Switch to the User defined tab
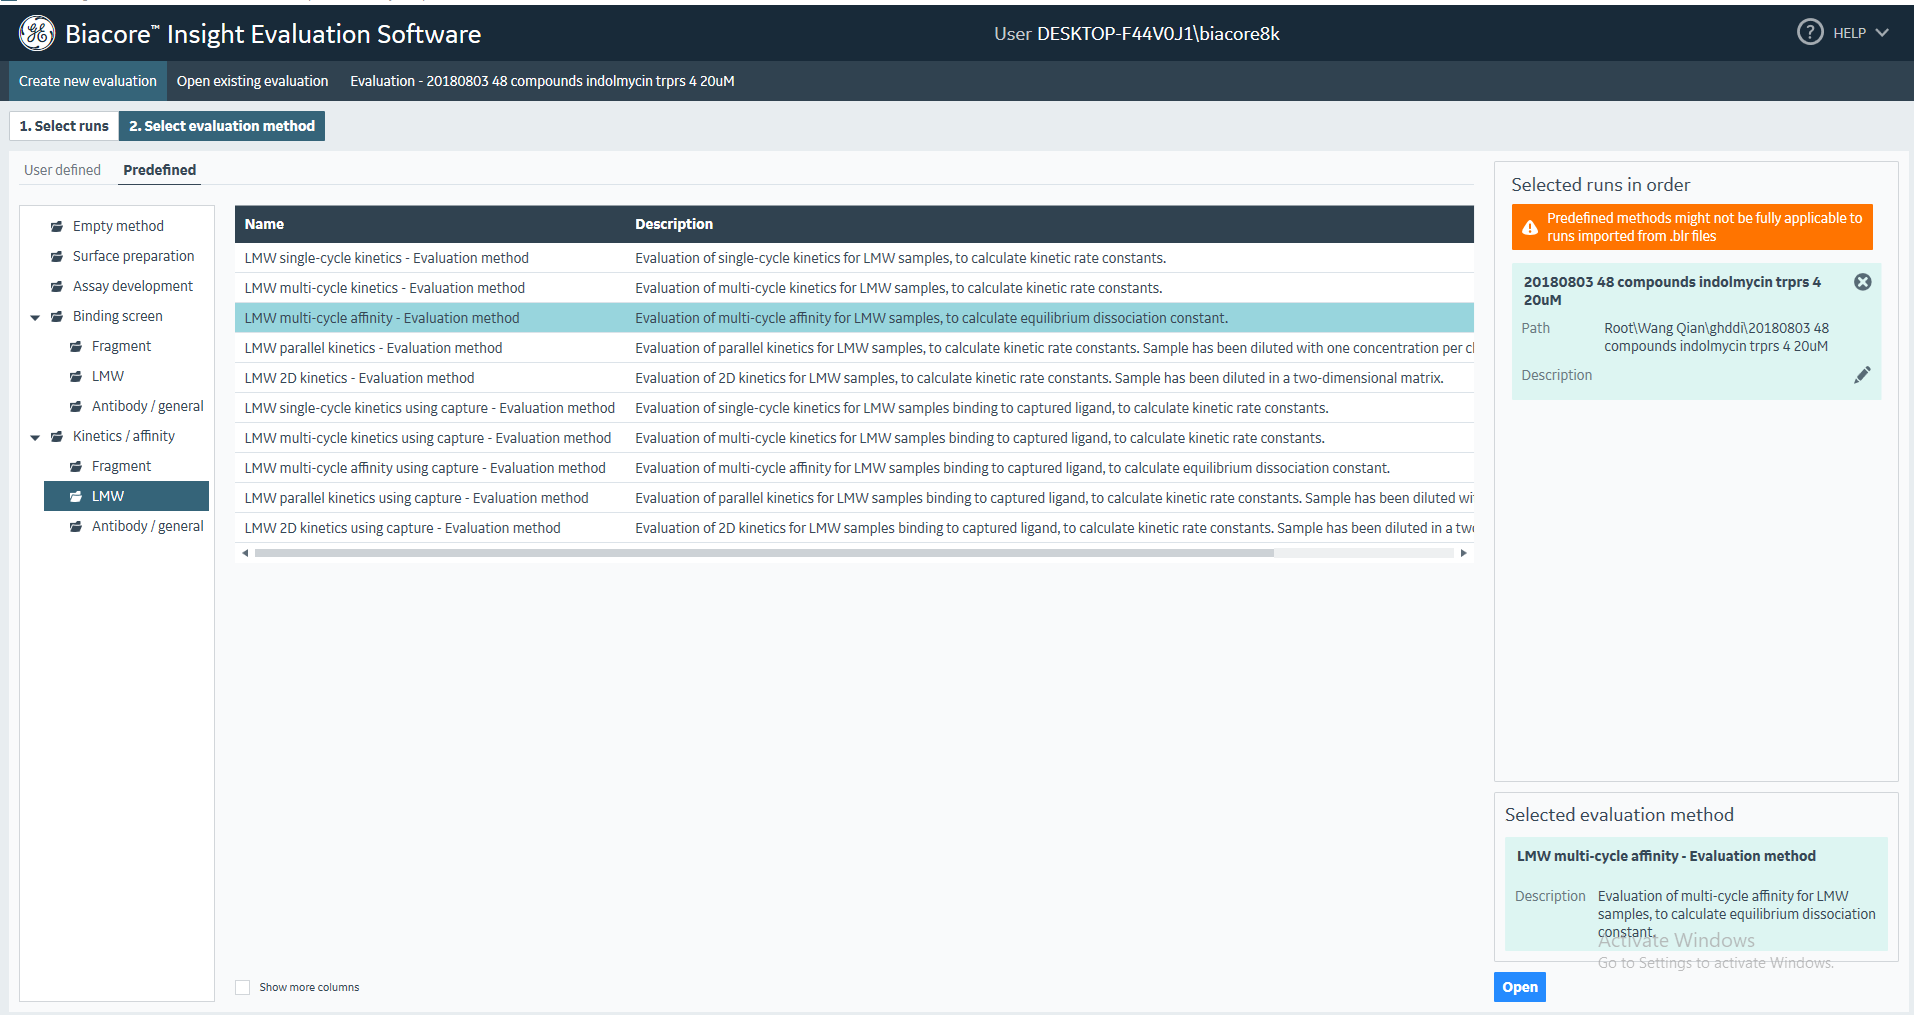Screen dimensions: 1914x1015 coord(62,170)
